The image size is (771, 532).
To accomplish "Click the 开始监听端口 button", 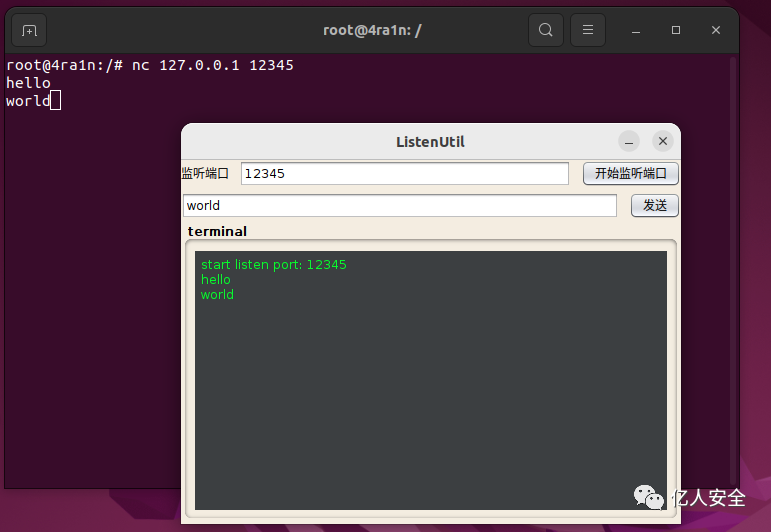I will (631, 174).
